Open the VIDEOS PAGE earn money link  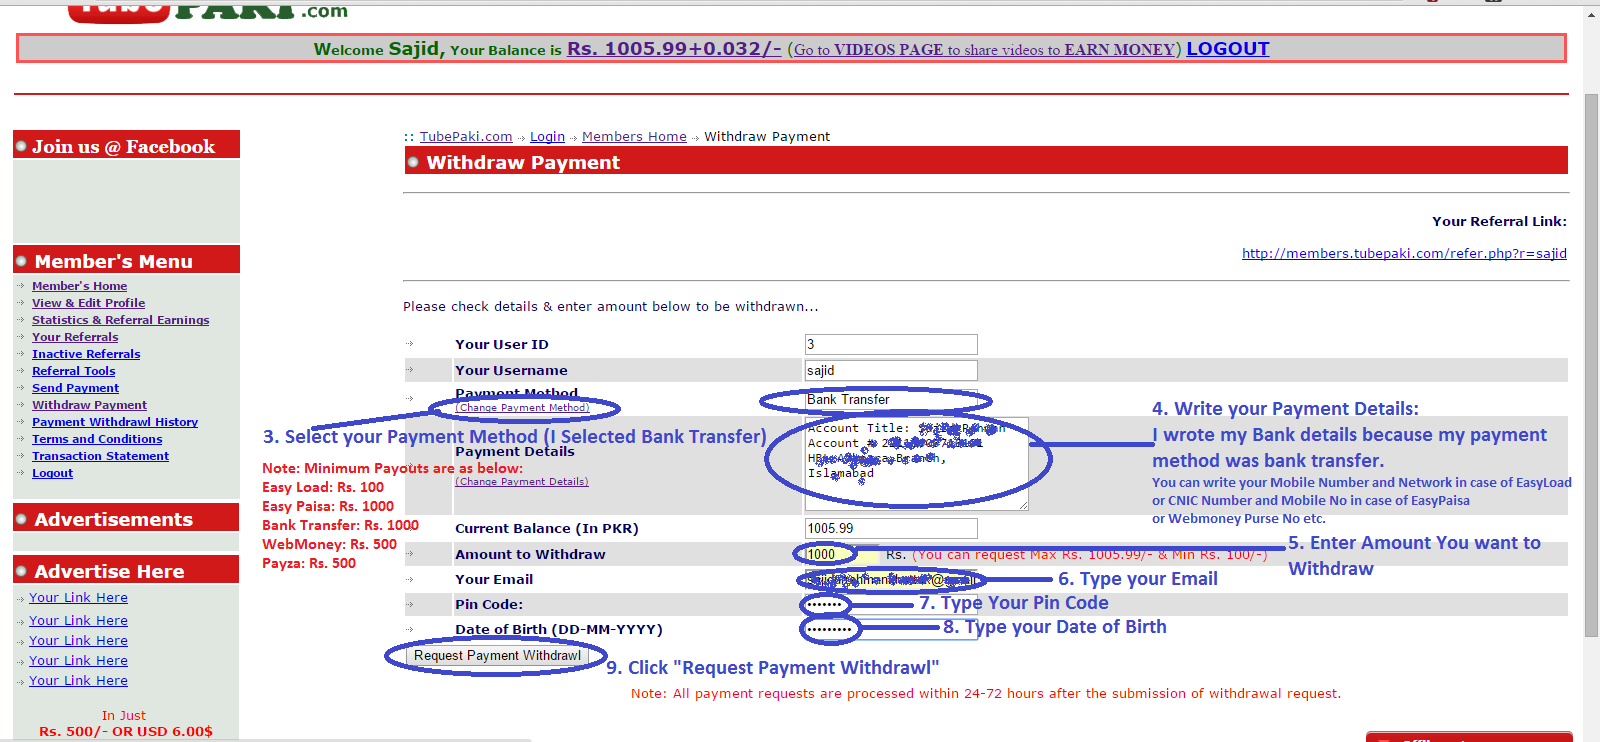point(984,50)
